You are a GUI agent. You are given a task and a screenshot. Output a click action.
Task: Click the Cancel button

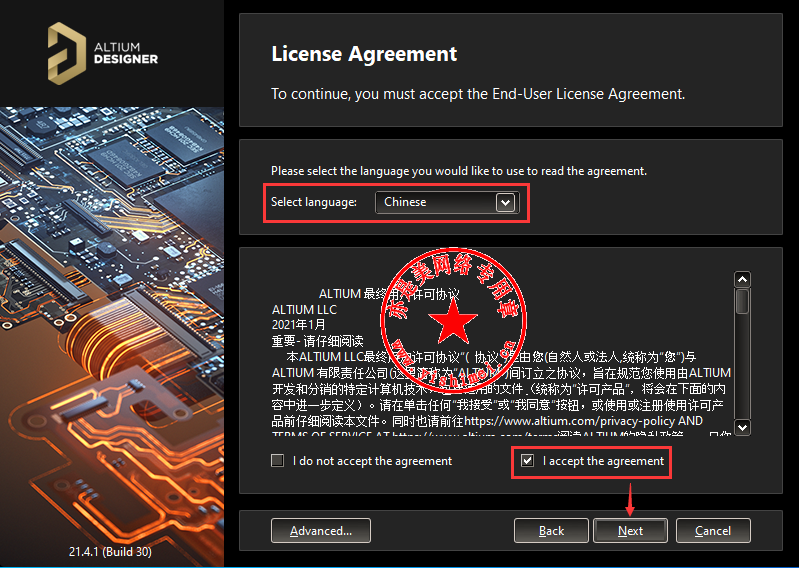pos(713,531)
